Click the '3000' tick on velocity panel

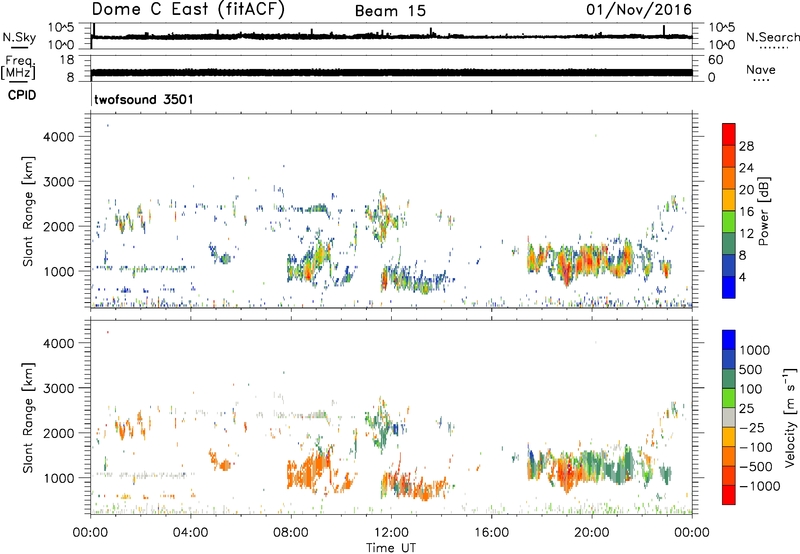59,388
